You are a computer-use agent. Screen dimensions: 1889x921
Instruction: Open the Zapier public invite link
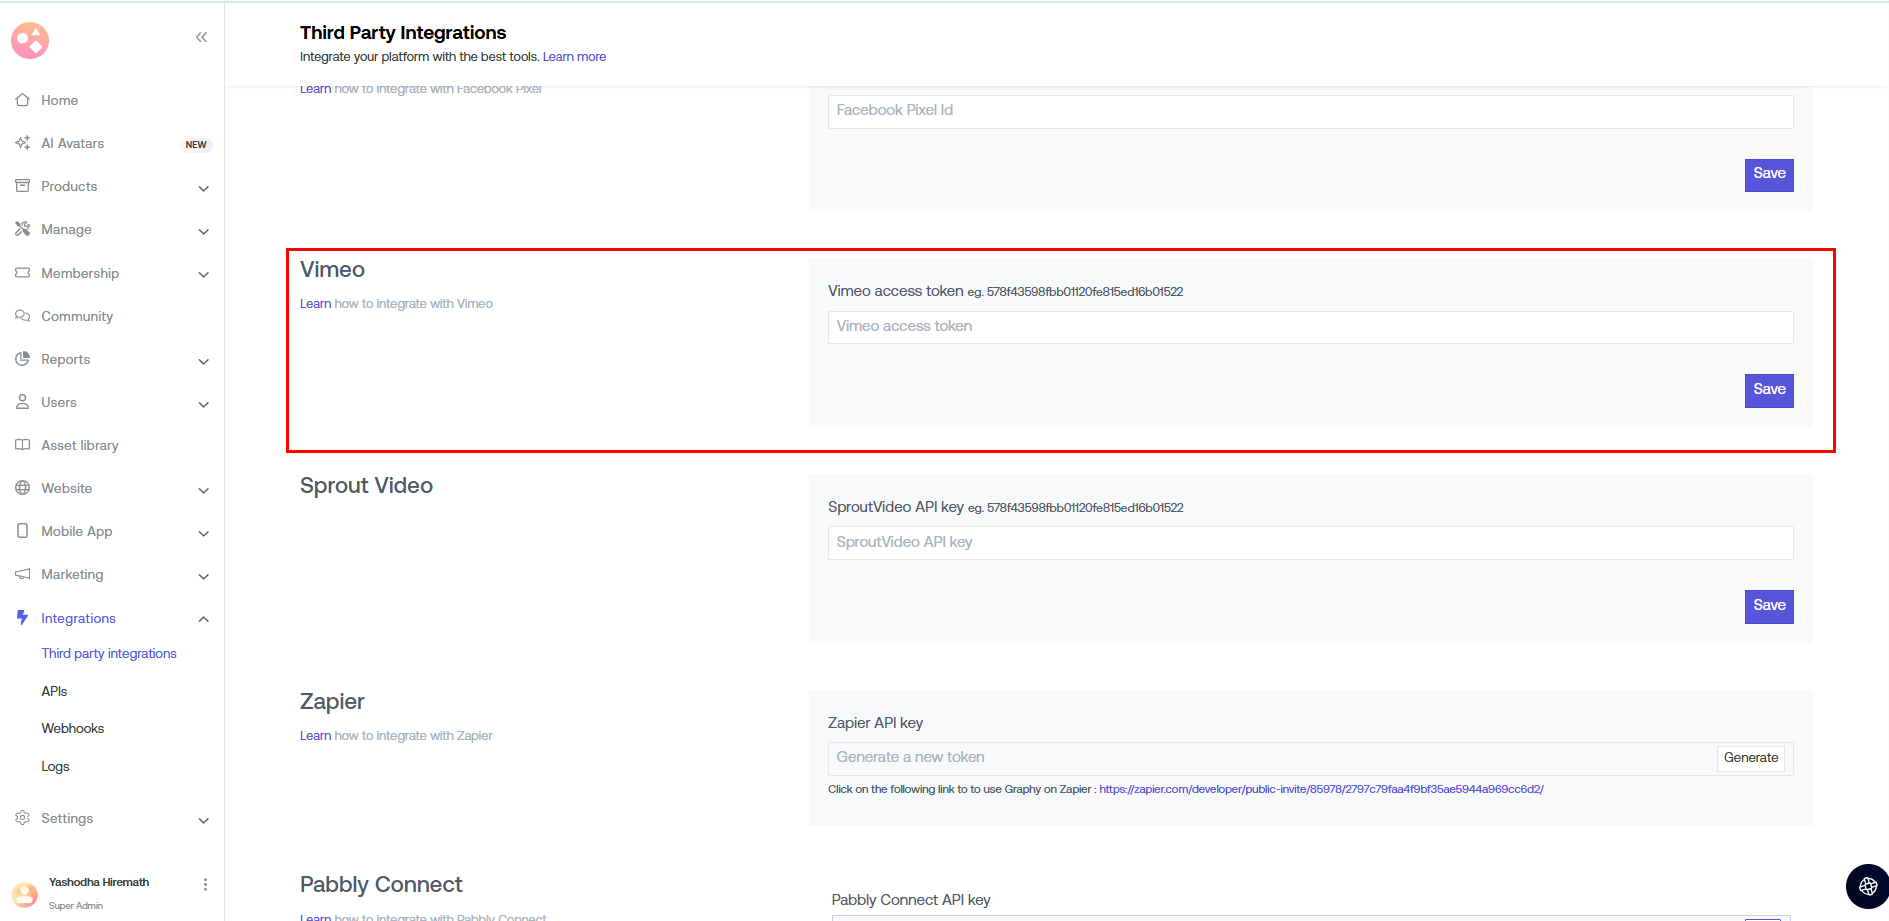(x=1320, y=789)
